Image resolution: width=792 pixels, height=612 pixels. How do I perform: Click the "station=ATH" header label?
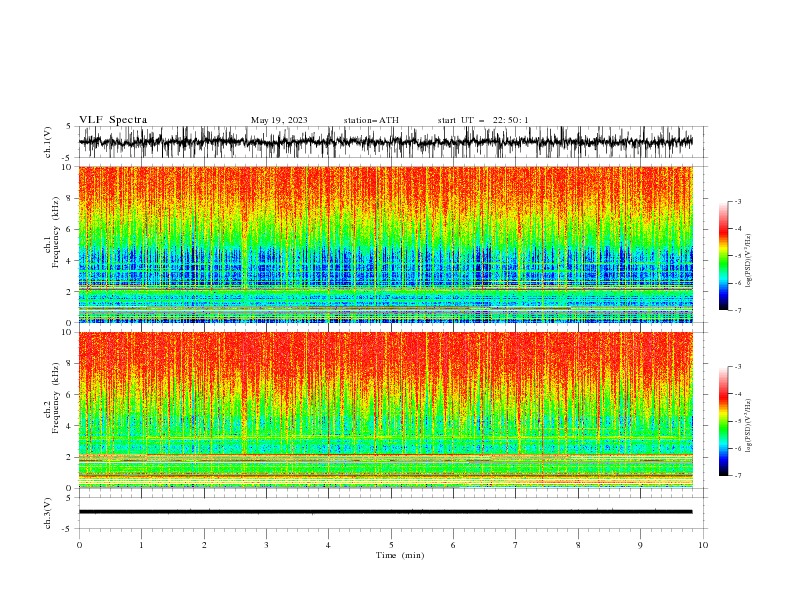tap(371, 120)
